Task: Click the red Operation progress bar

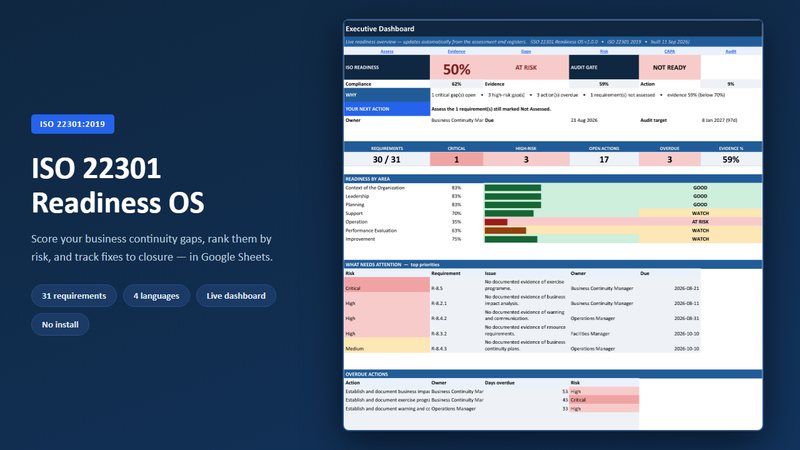Action: (496, 222)
